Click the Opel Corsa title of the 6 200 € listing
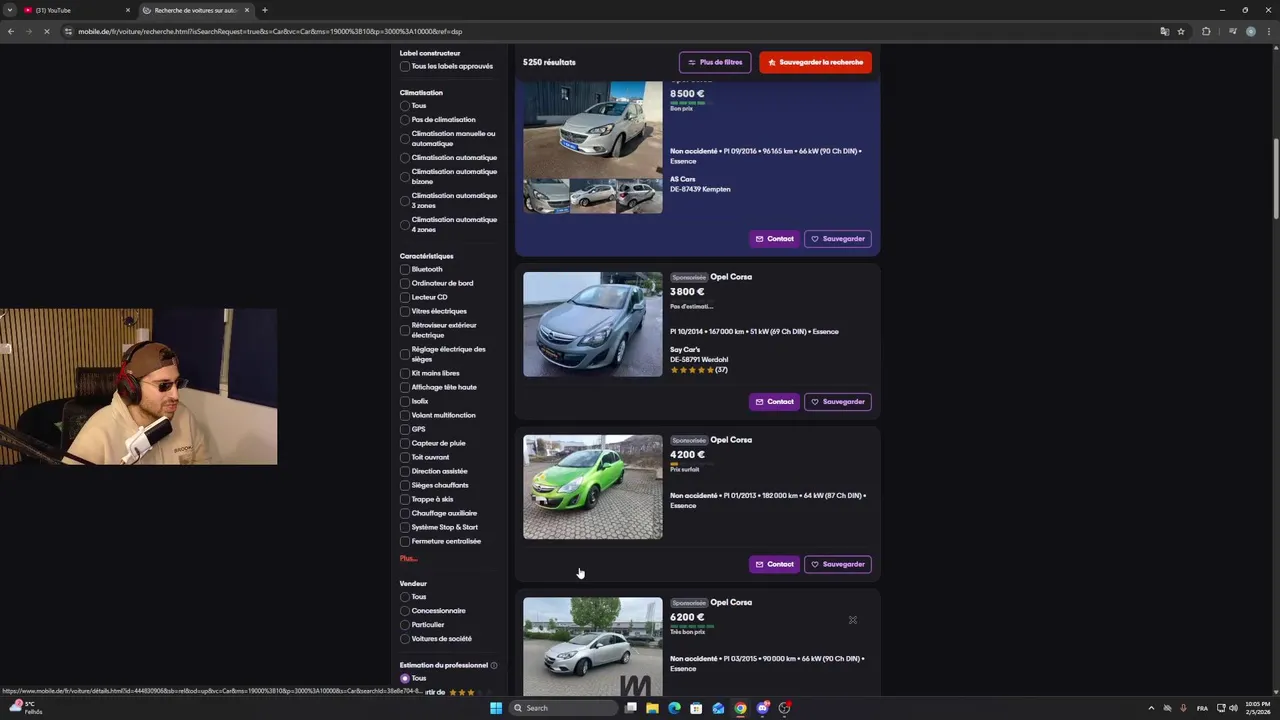The width and height of the screenshot is (1280, 720). [x=731, y=602]
